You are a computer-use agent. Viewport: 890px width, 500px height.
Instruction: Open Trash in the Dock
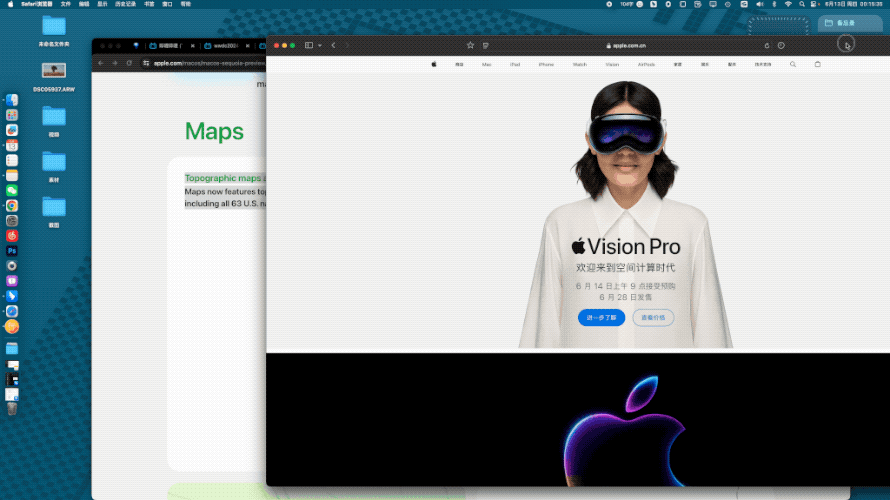tap(12, 409)
